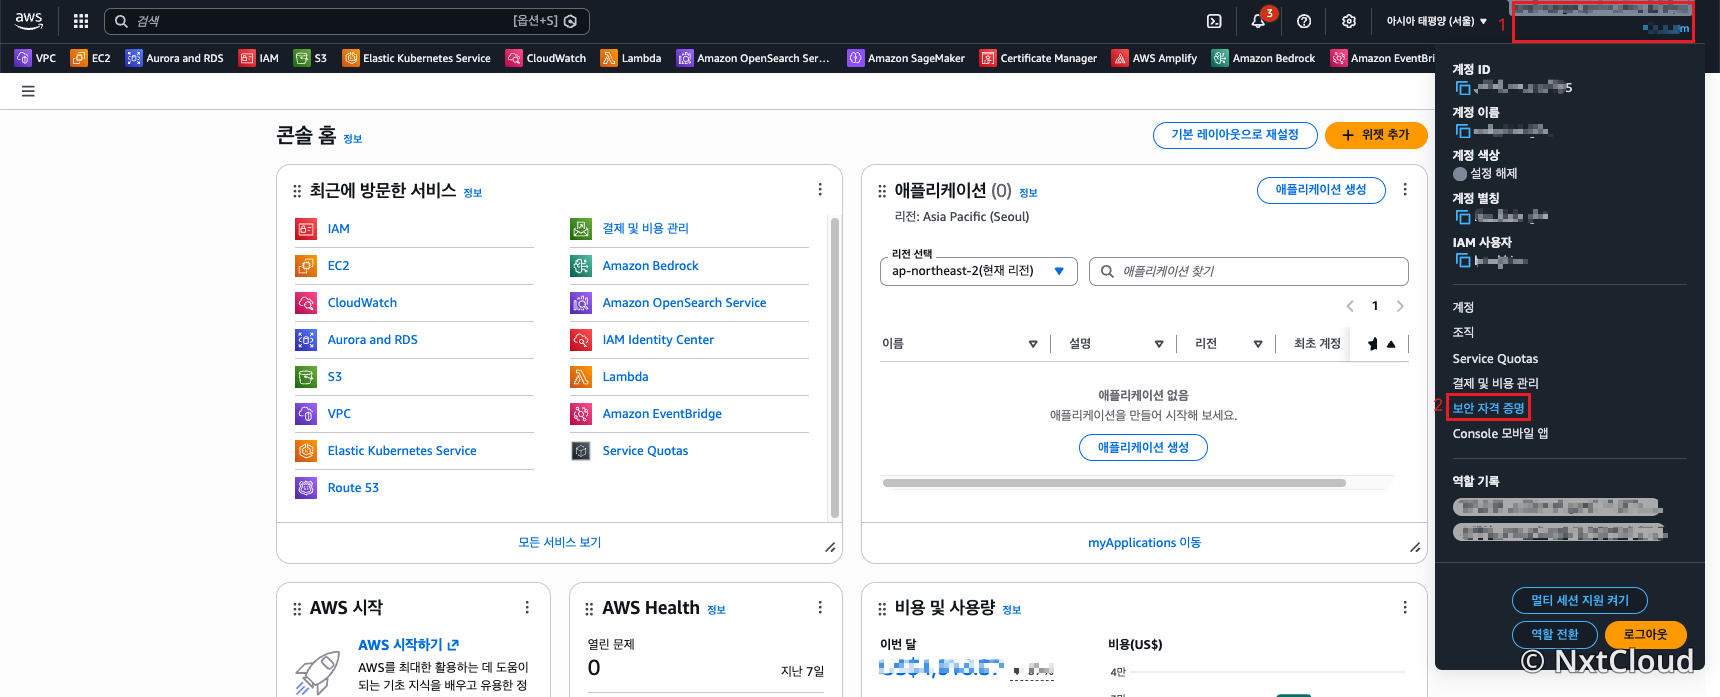Click the 계정 색상 gray swatch
The width and height of the screenshot is (1720, 697).
pyautogui.click(x=1460, y=174)
